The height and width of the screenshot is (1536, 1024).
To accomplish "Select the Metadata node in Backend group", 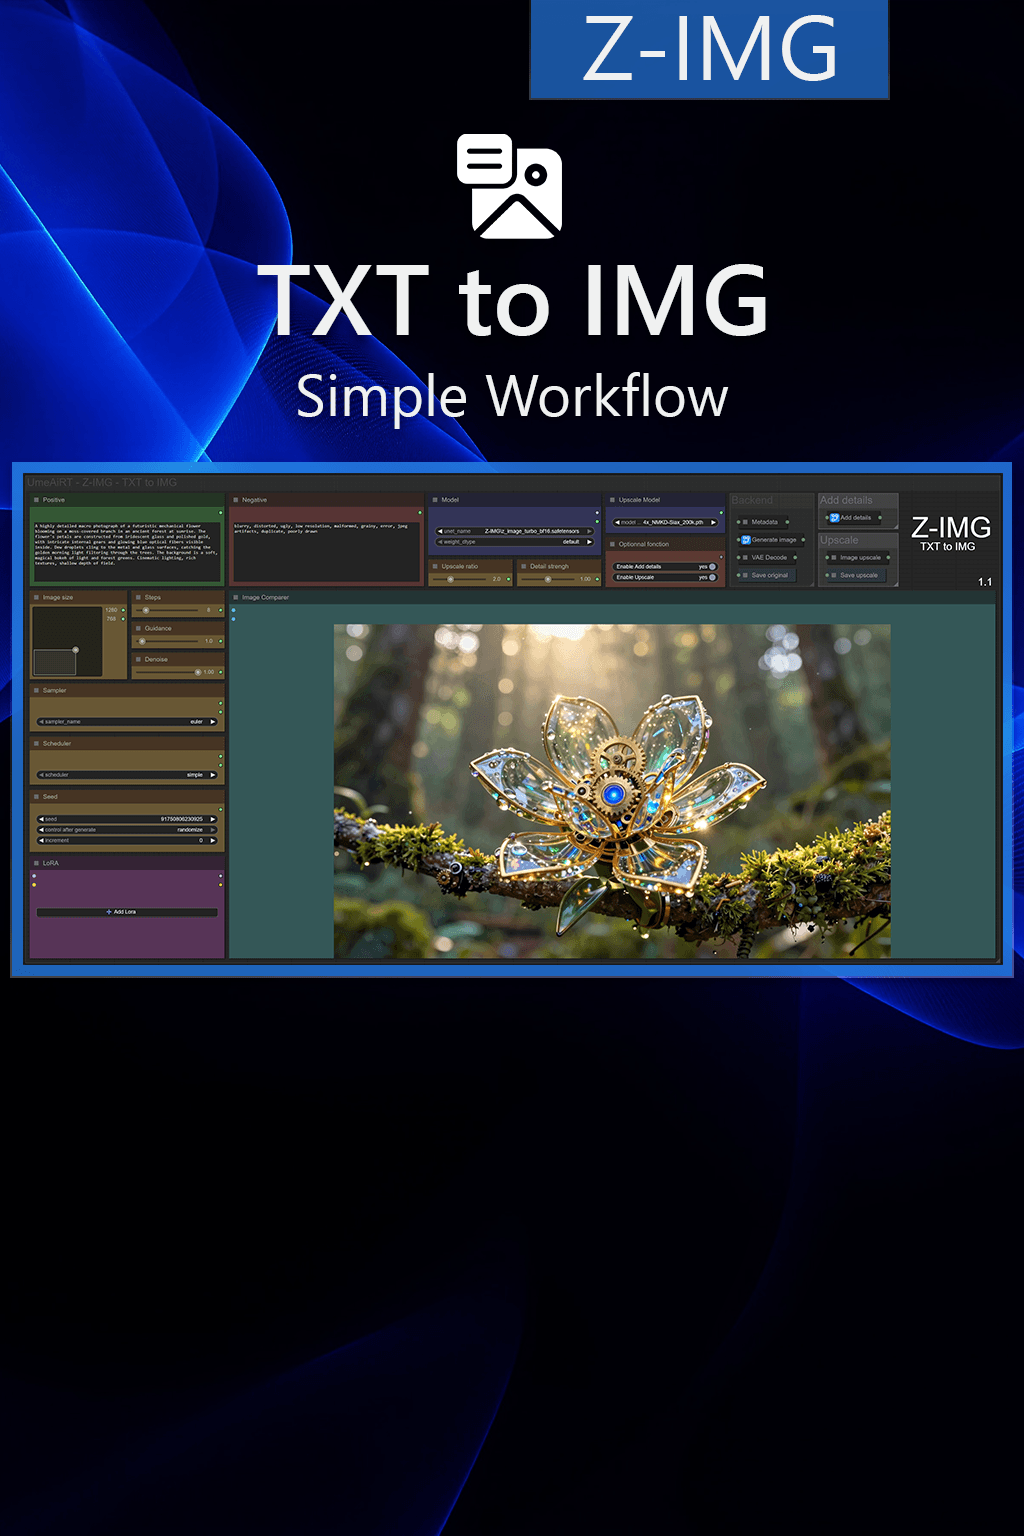I will click(762, 522).
